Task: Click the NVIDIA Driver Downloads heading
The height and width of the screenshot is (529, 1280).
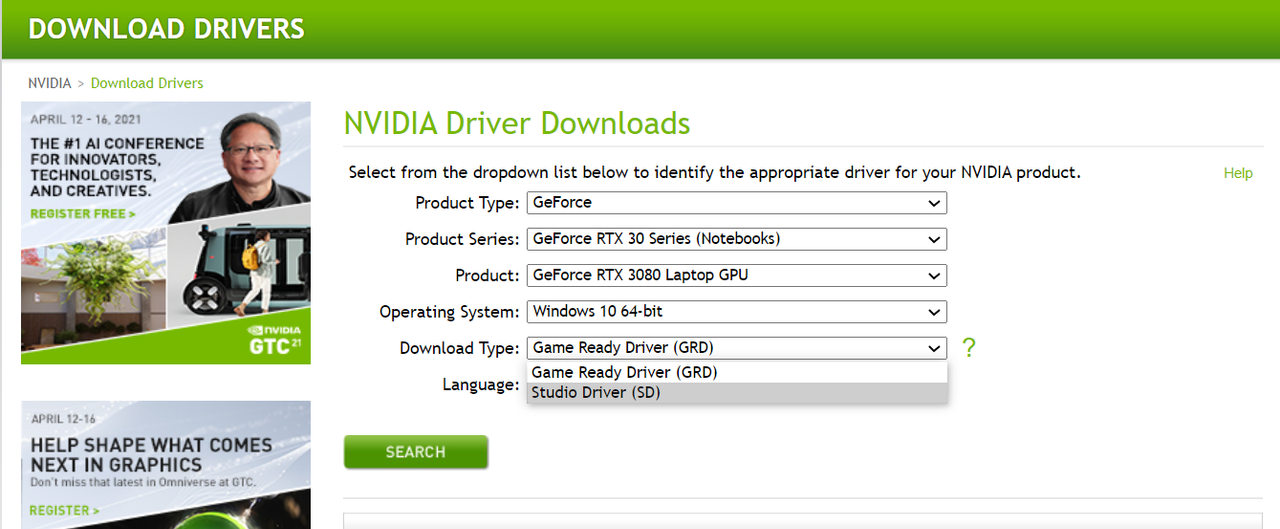Action: click(x=517, y=123)
